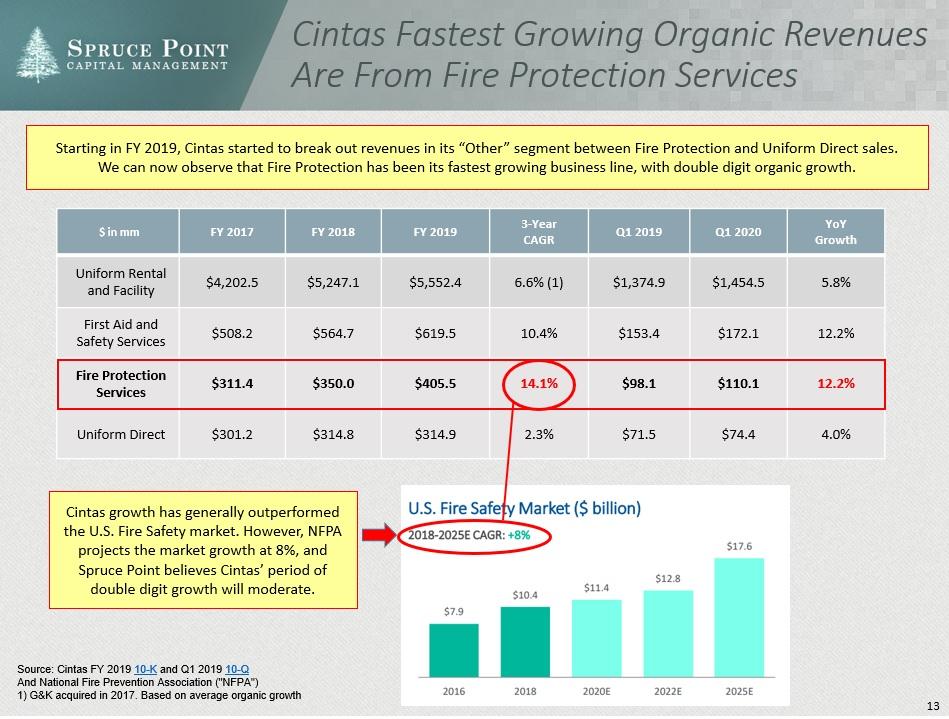The image size is (949, 719).
Task: Click the '$ in mm' header cell
Action: [x=119, y=232]
